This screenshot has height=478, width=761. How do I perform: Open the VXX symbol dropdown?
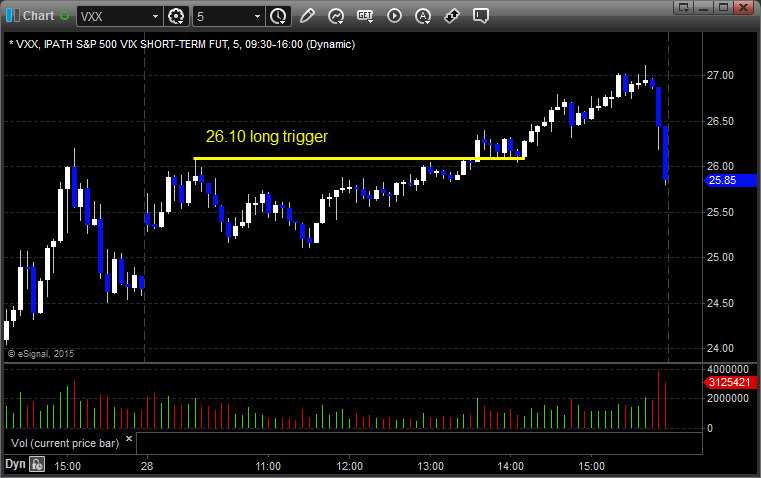point(155,16)
